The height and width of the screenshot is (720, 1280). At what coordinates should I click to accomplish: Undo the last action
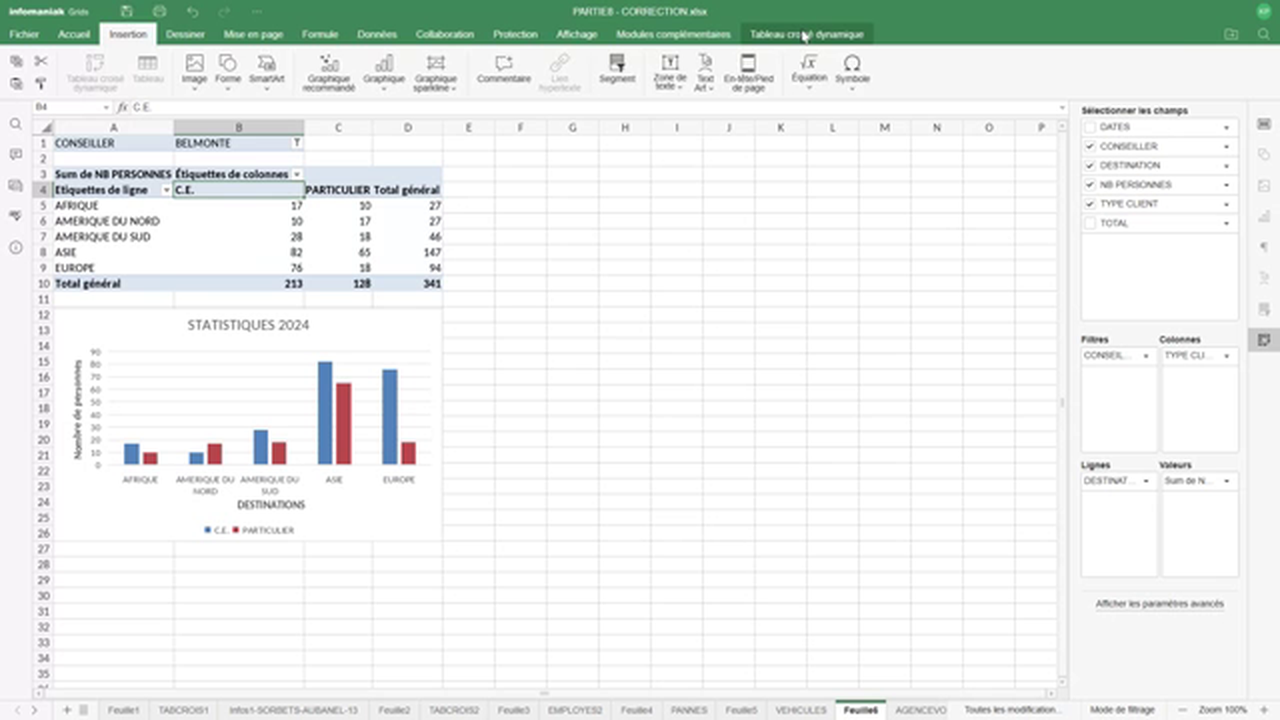click(x=193, y=11)
